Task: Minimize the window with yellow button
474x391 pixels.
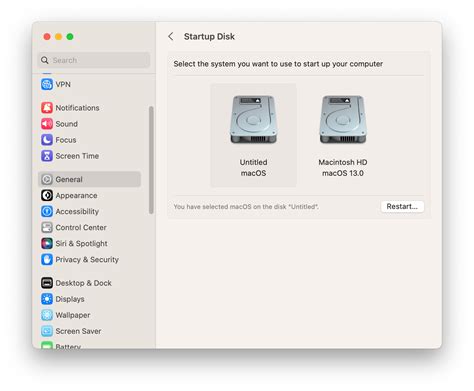Action: 58,37
